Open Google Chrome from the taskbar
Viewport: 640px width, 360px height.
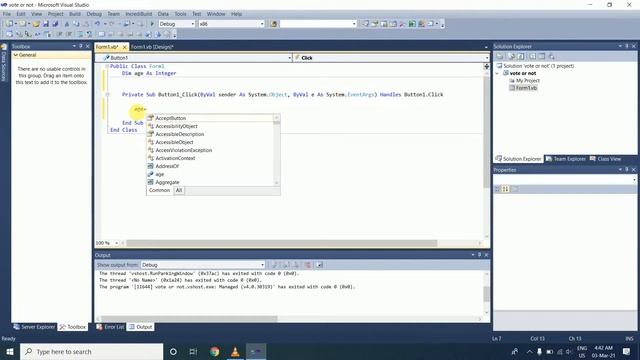coord(215,351)
